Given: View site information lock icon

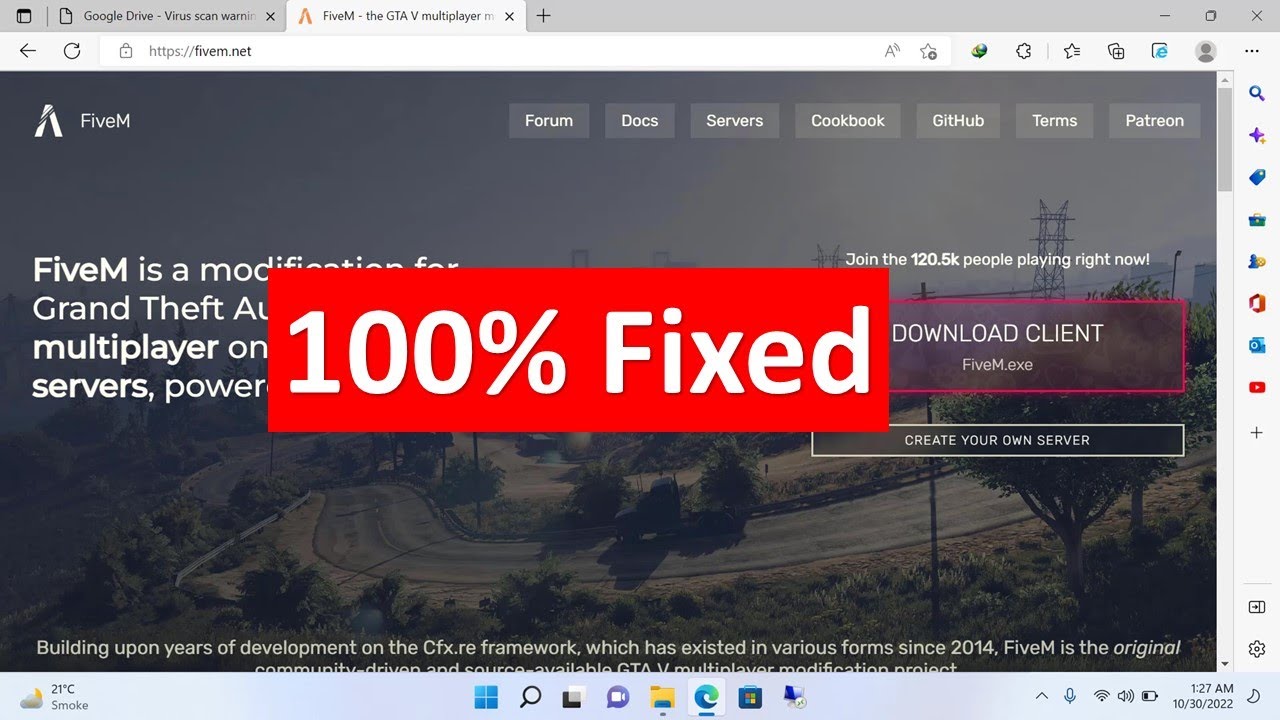Looking at the screenshot, I should point(125,51).
